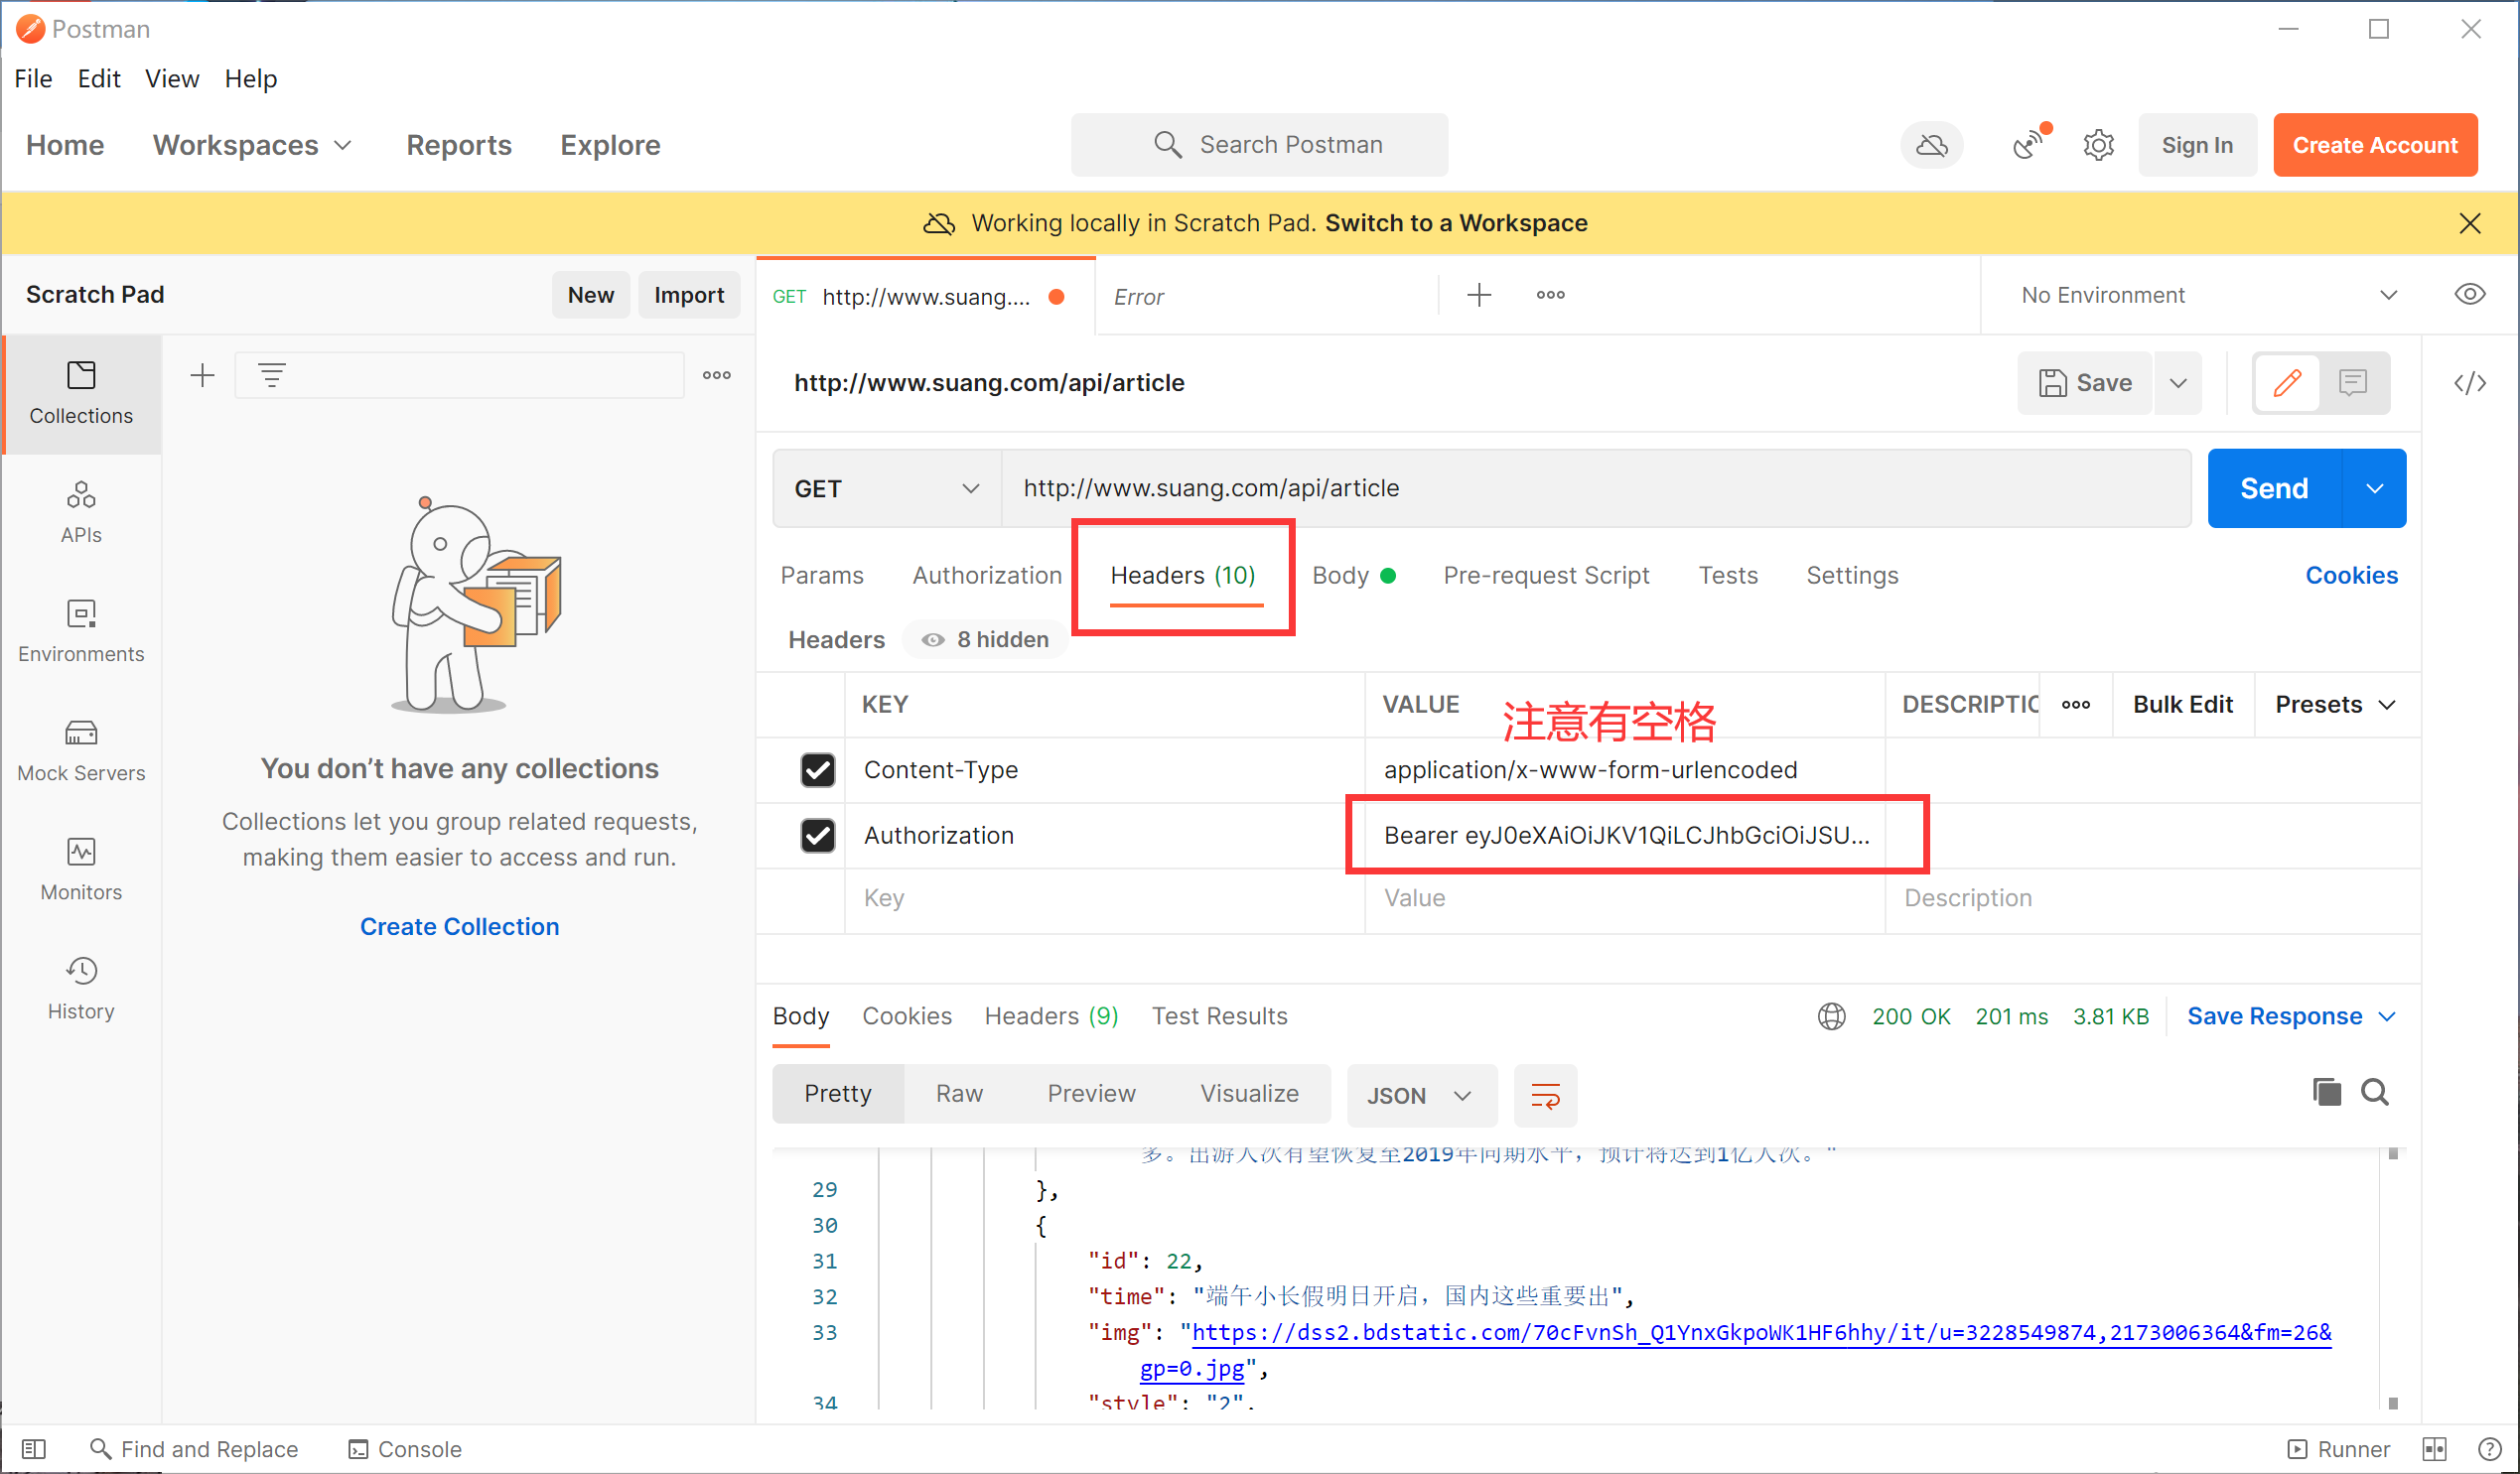Image resolution: width=2520 pixels, height=1474 pixels.
Task: Click Bulk Edit for headers
Action: pos(2182,704)
